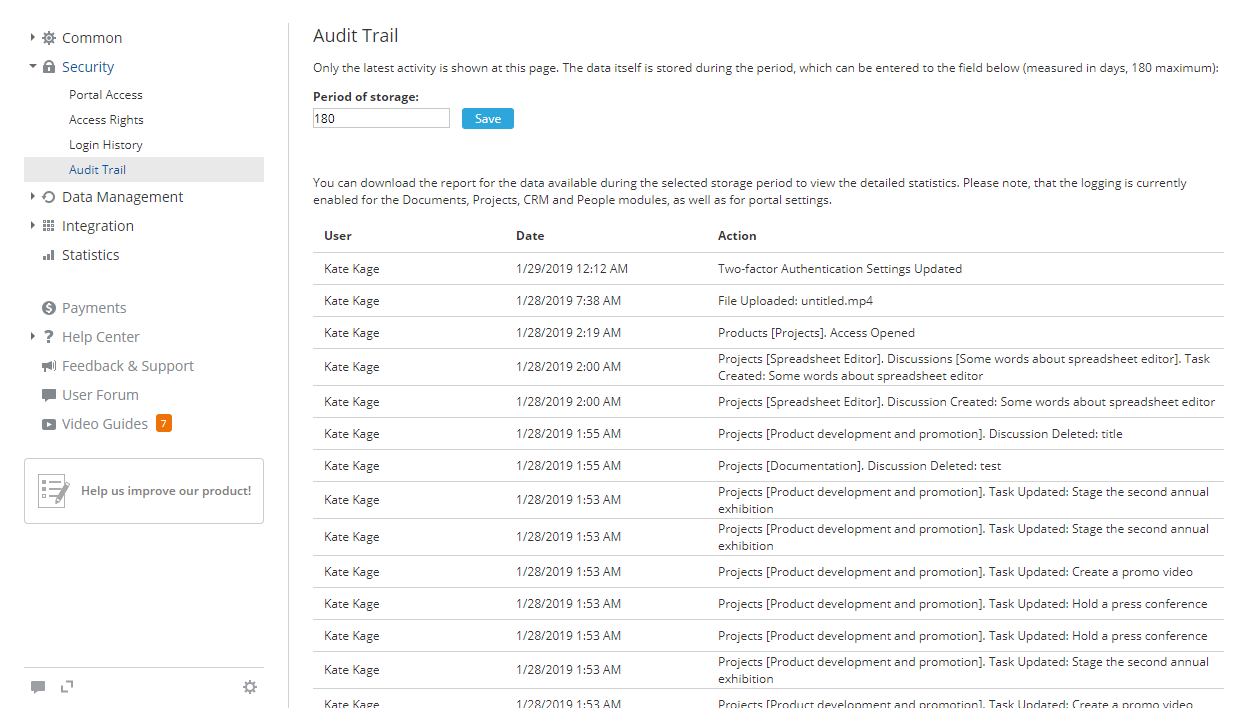Click the Period of storage input field
Image resolution: width=1240 pixels, height=708 pixels.
click(x=381, y=118)
